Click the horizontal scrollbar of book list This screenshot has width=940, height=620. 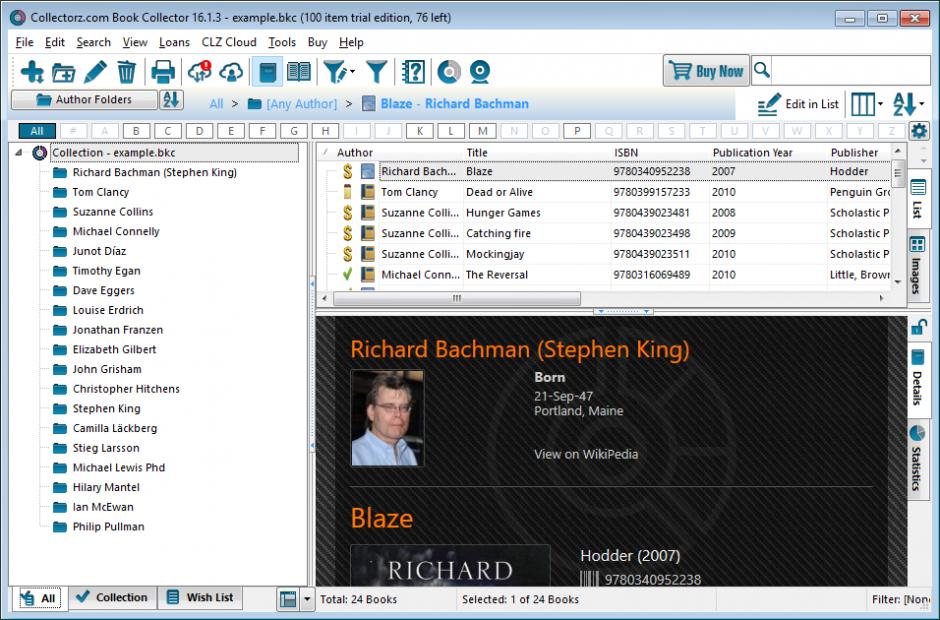457,297
